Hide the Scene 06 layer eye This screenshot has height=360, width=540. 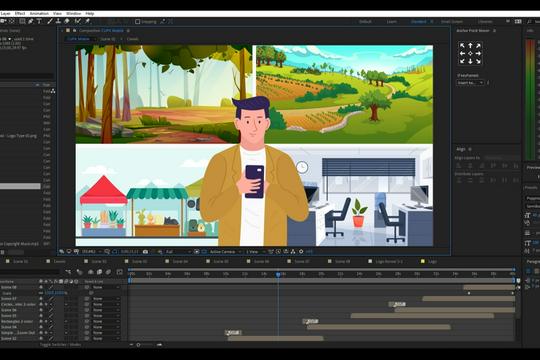(x=41, y=310)
